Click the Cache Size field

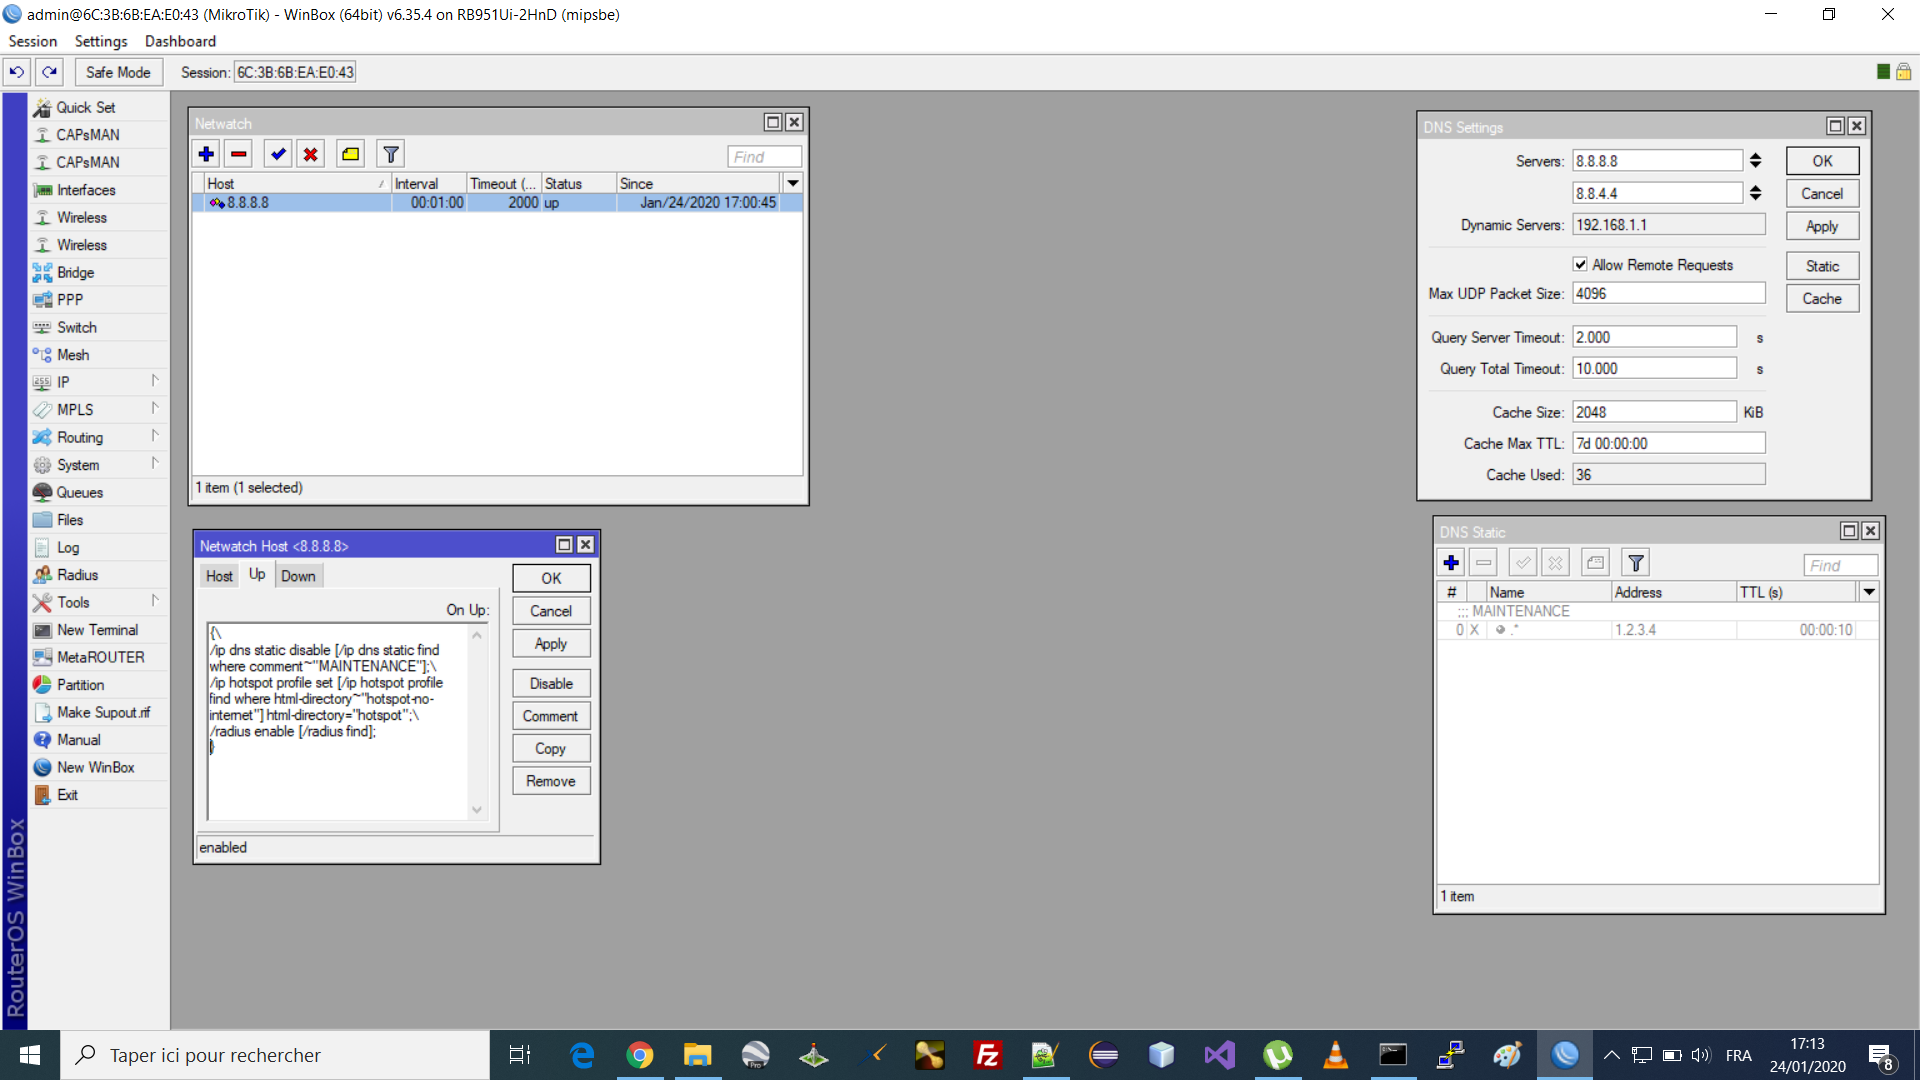tap(1654, 412)
